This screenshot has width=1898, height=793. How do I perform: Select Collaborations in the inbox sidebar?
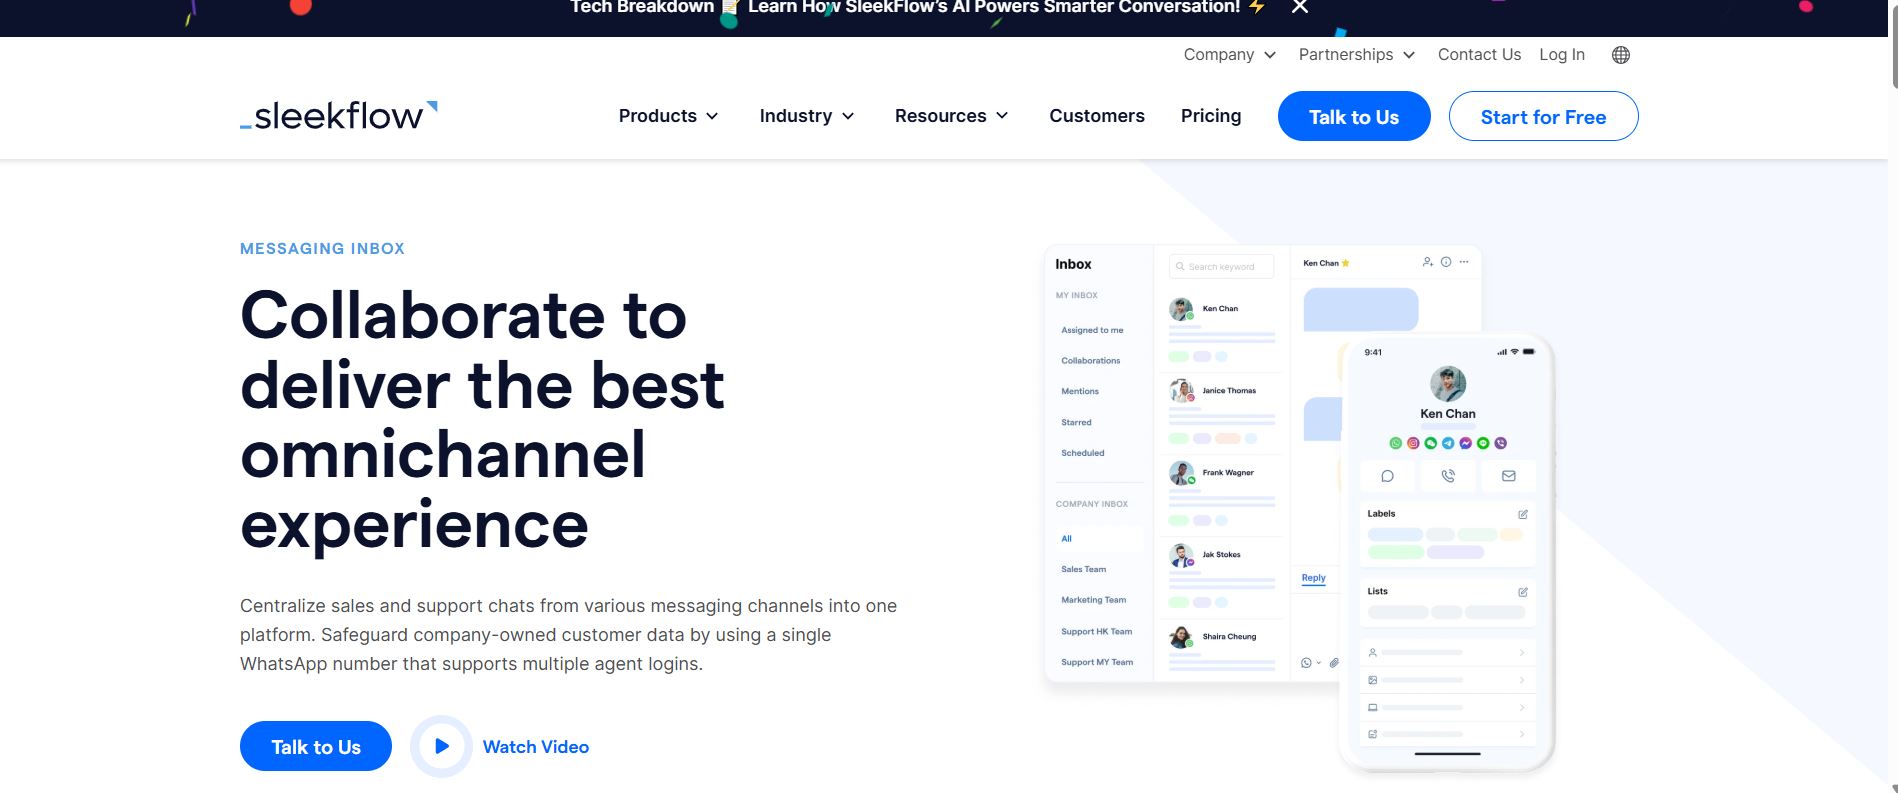(1091, 361)
